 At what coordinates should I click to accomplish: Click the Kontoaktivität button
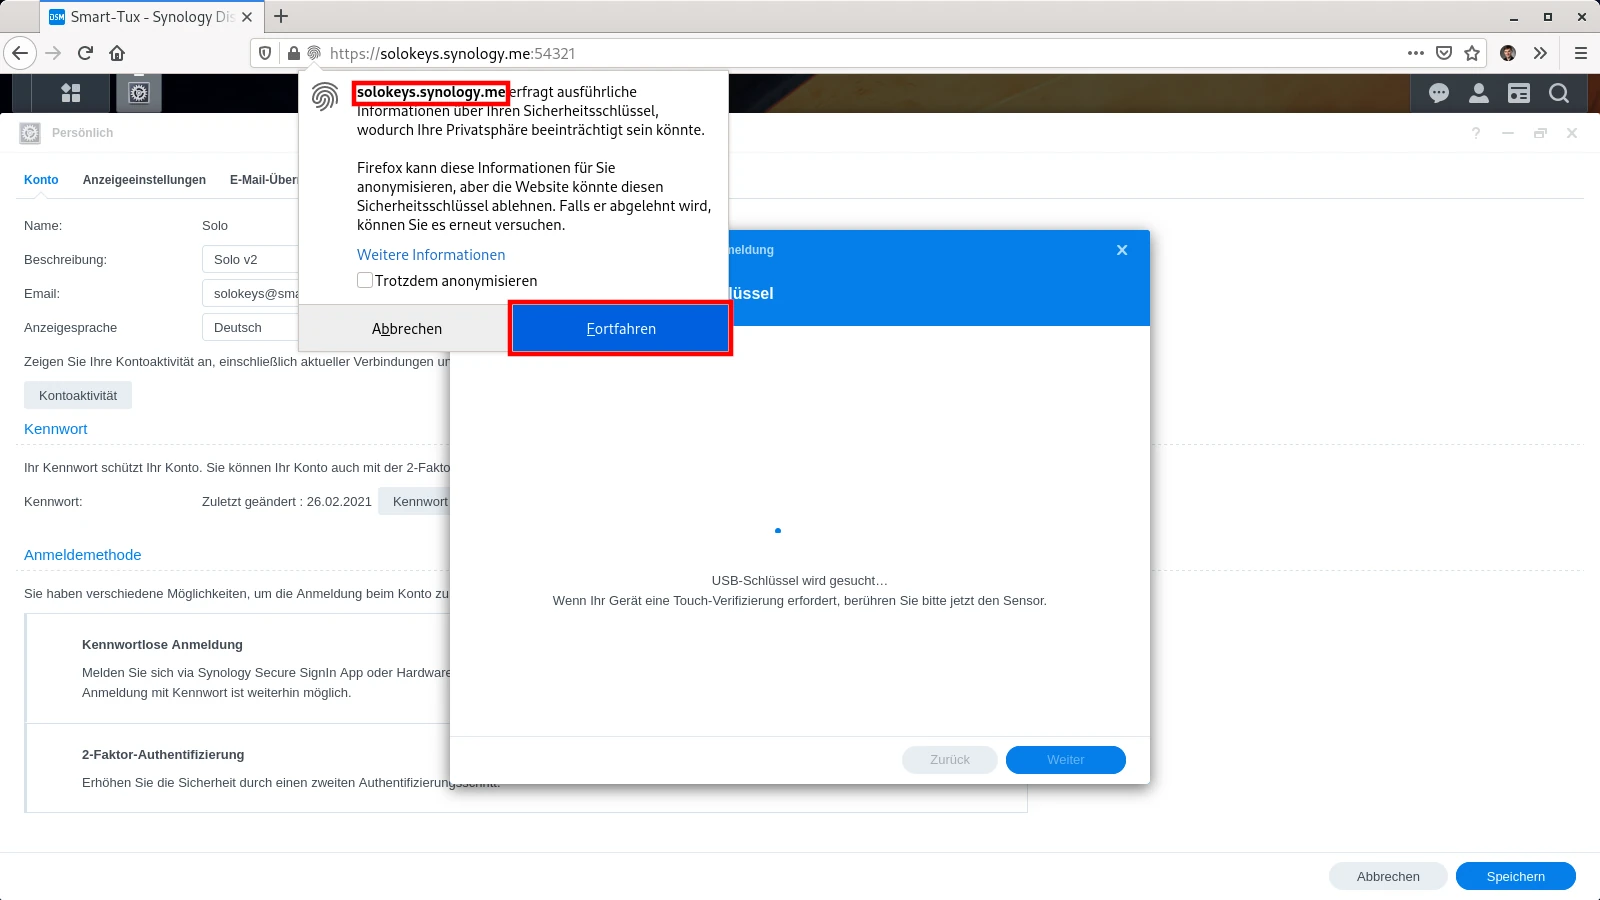pyautogui.click(x=78, y=395)
